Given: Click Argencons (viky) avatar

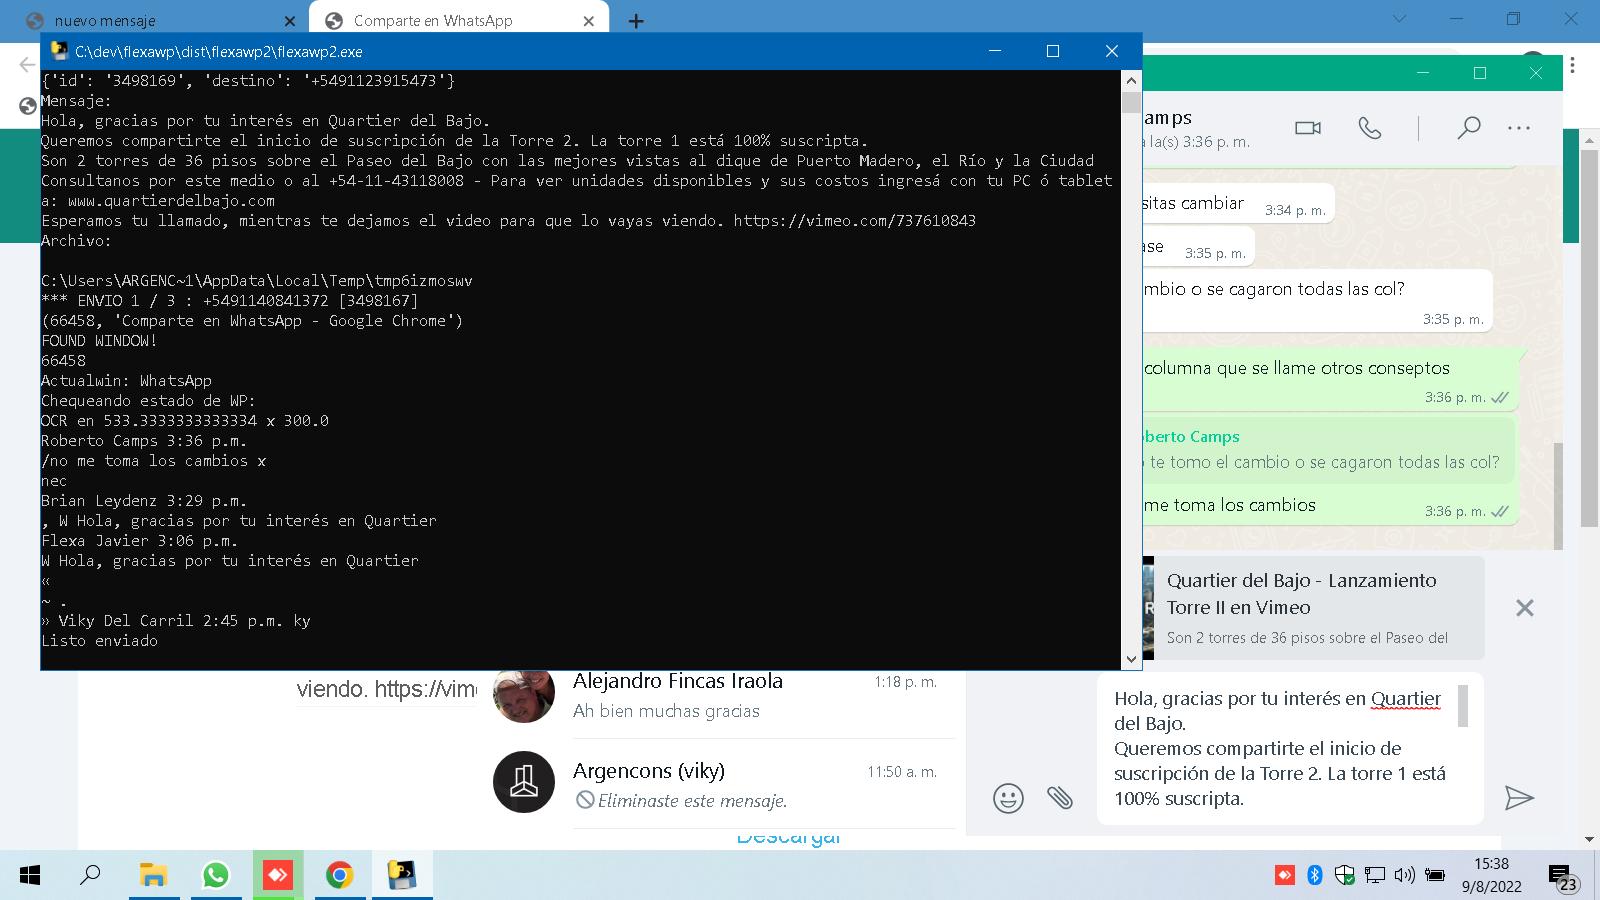Looking at the screenshot, I should coord(524,782).
